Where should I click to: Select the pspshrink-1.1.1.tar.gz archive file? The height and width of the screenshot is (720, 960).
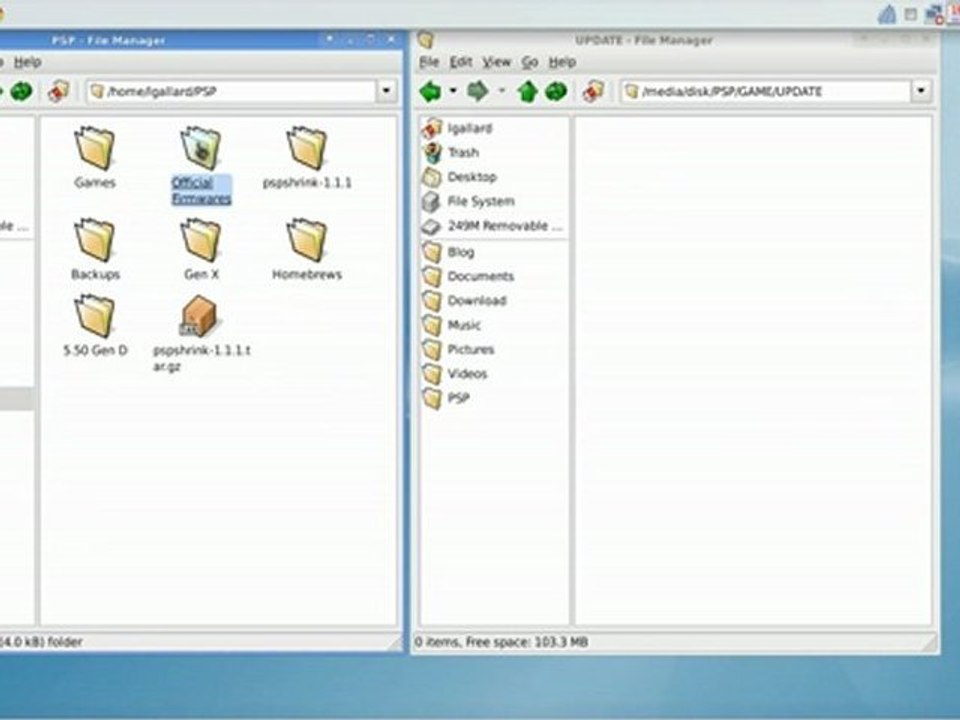[x=201, y=334]
